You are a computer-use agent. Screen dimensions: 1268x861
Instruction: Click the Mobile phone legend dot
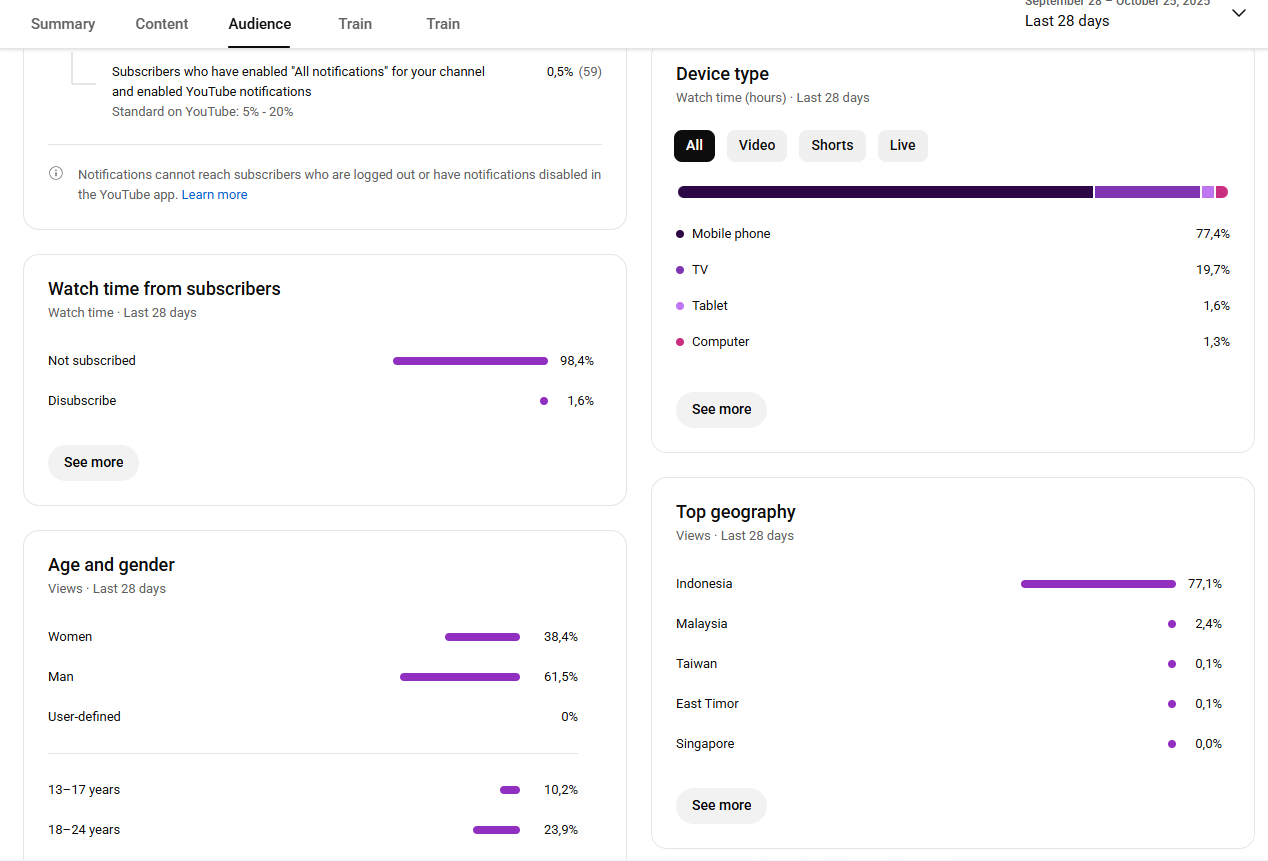tap(681, 234)
